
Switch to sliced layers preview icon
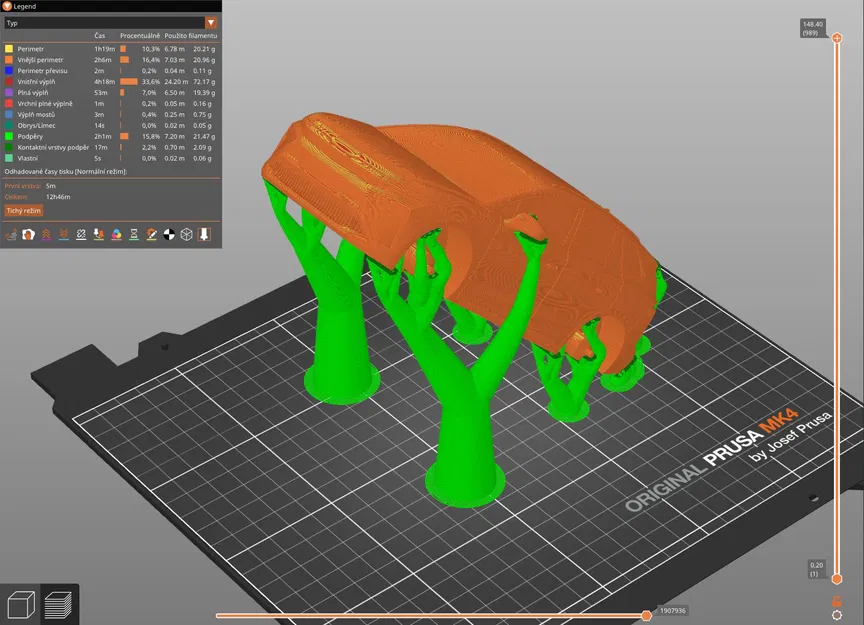58,605
